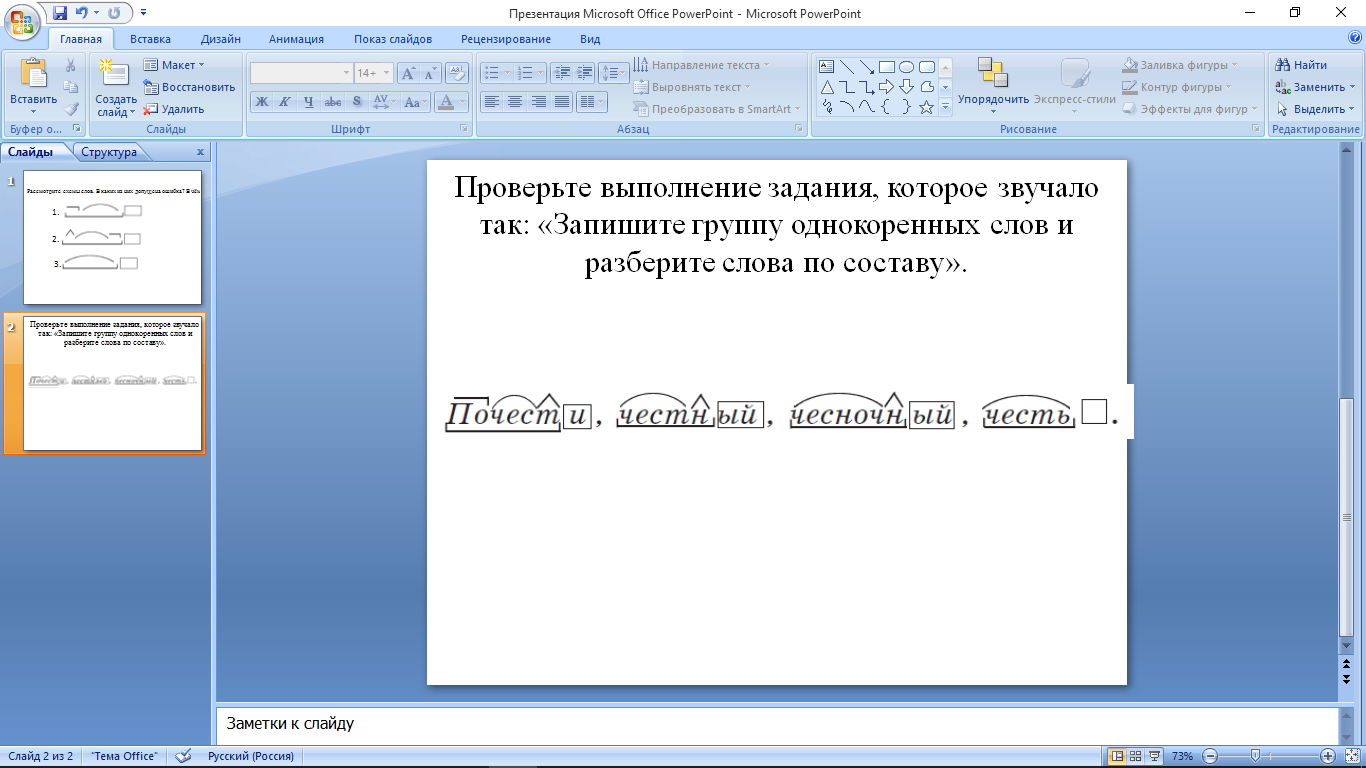Toggle text shadow S formatting
Image resolution: width=1366 pixels, height=768 pixels.
pos(357,101)
